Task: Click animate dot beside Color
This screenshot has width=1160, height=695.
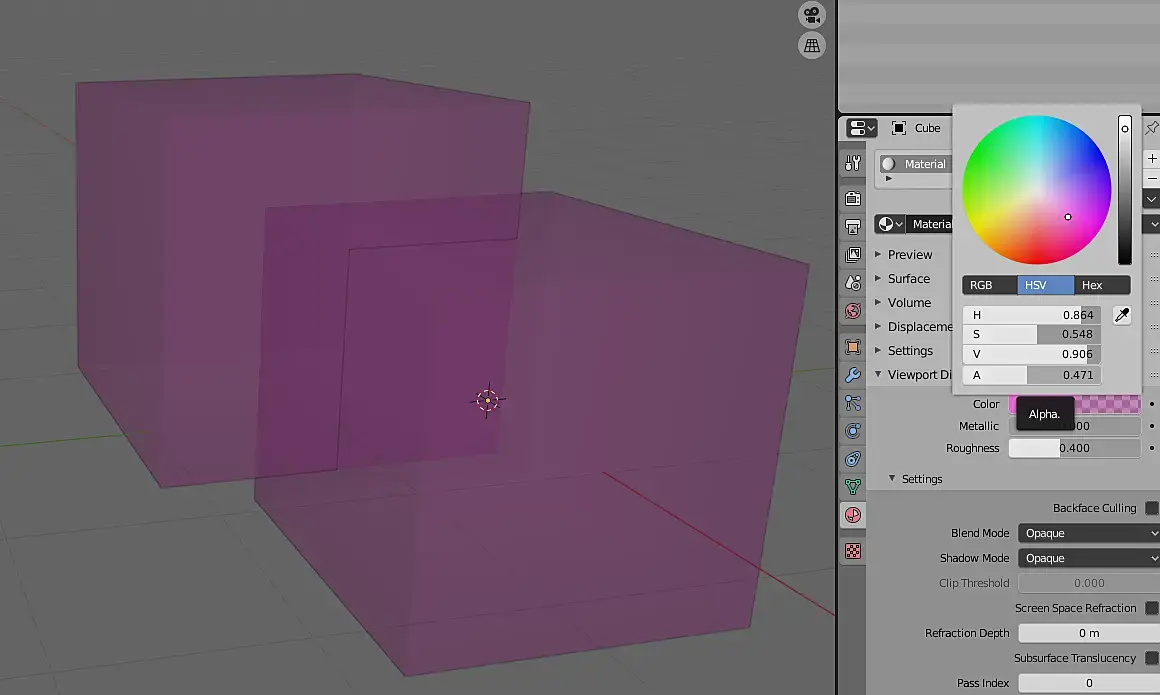Action: tap(1152, 404)
